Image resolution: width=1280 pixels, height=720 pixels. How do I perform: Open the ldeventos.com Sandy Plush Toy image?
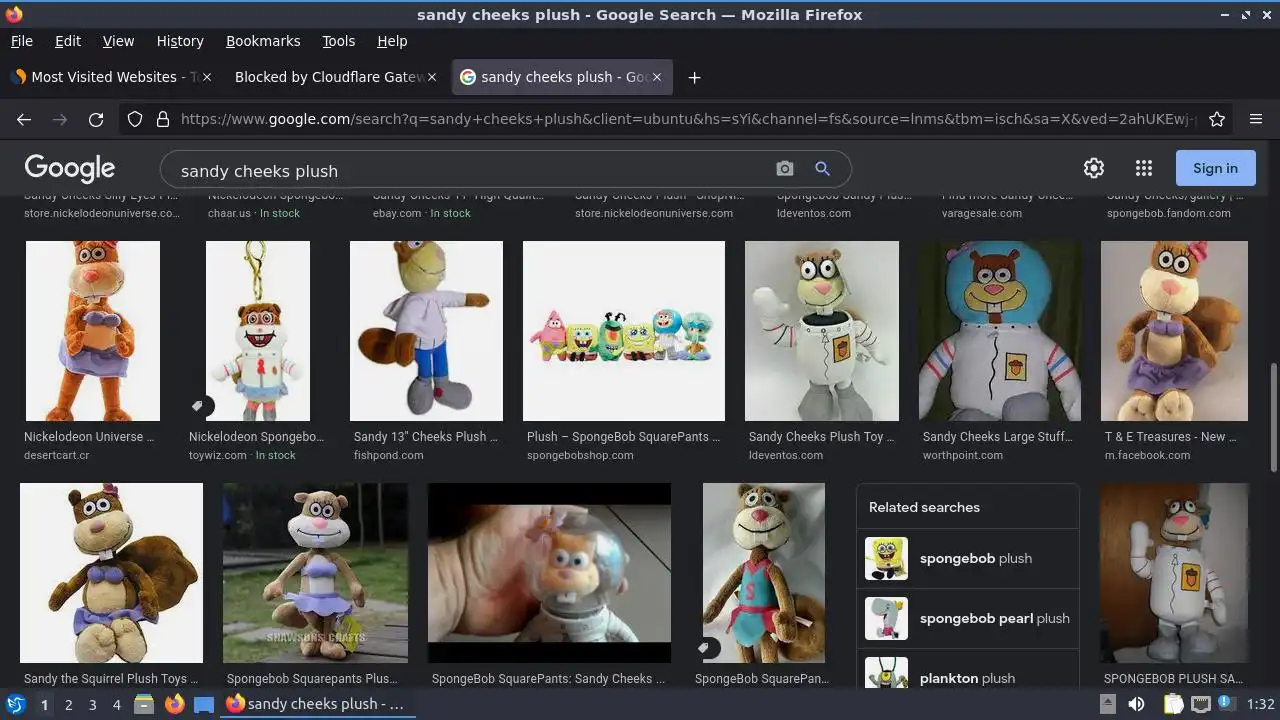(822, 331)
